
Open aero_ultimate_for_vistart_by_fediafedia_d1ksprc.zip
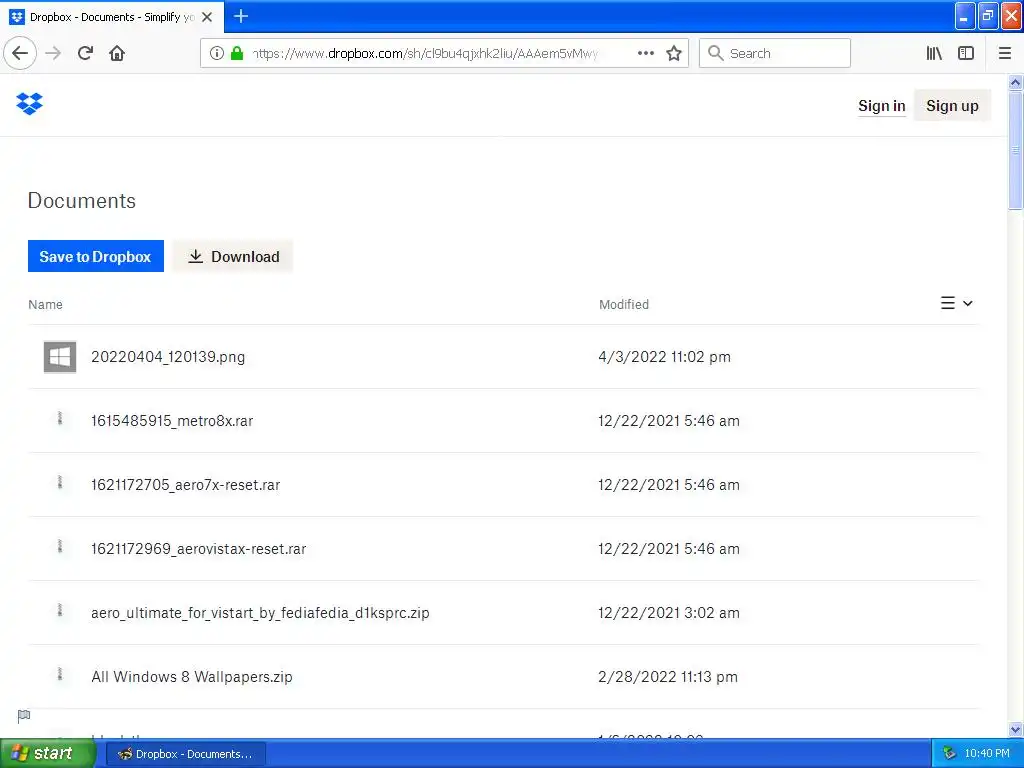[260, 613]
